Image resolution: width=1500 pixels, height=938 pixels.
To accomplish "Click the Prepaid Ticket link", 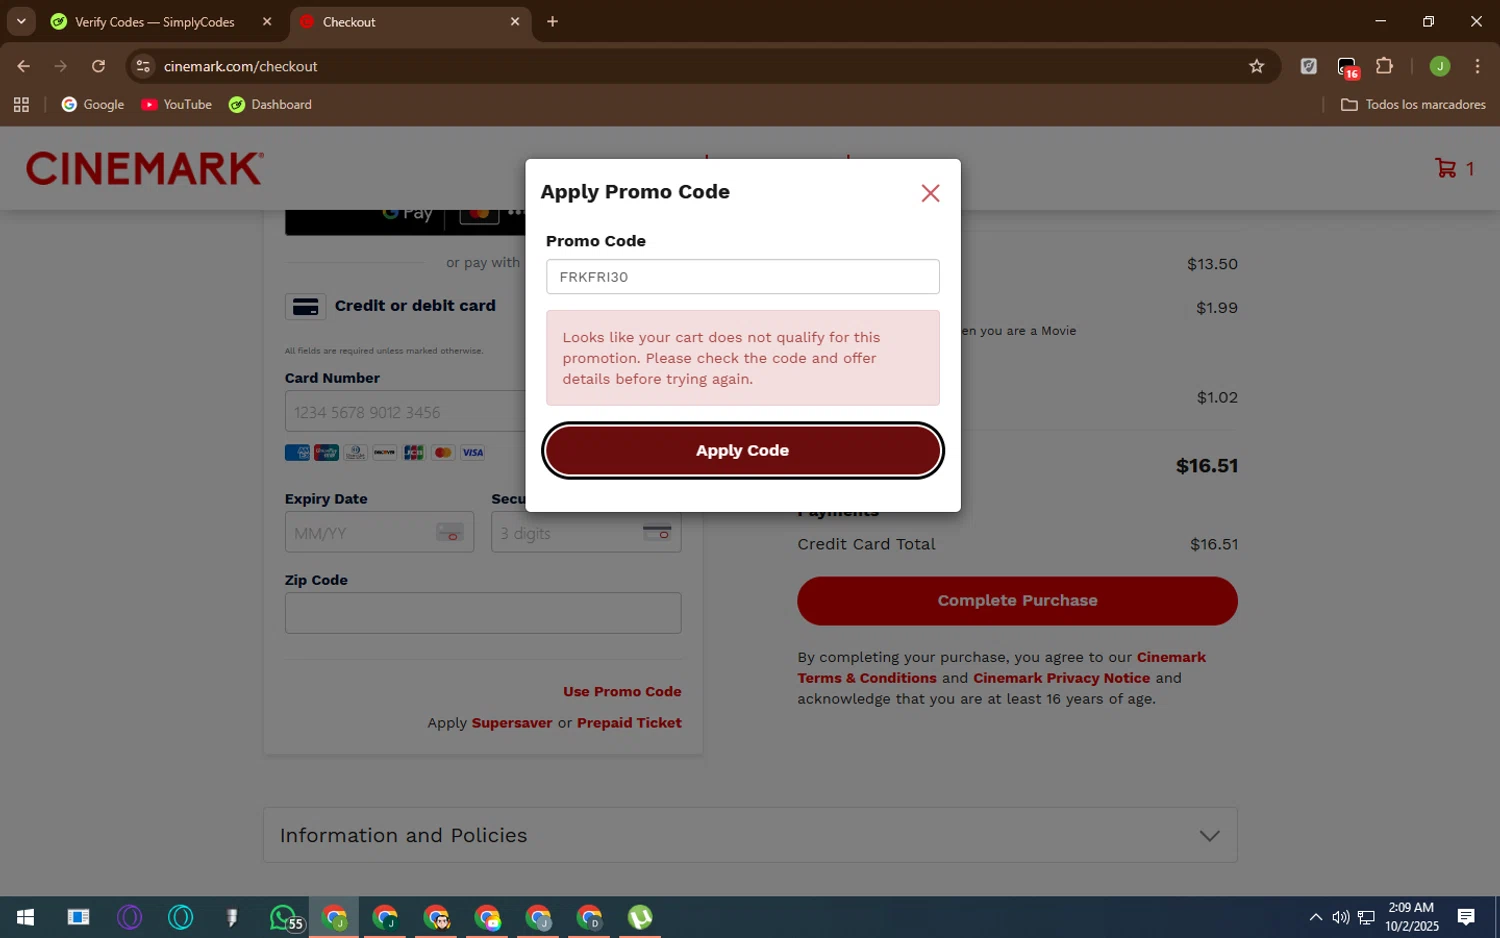I will click(x=629, y=723).
